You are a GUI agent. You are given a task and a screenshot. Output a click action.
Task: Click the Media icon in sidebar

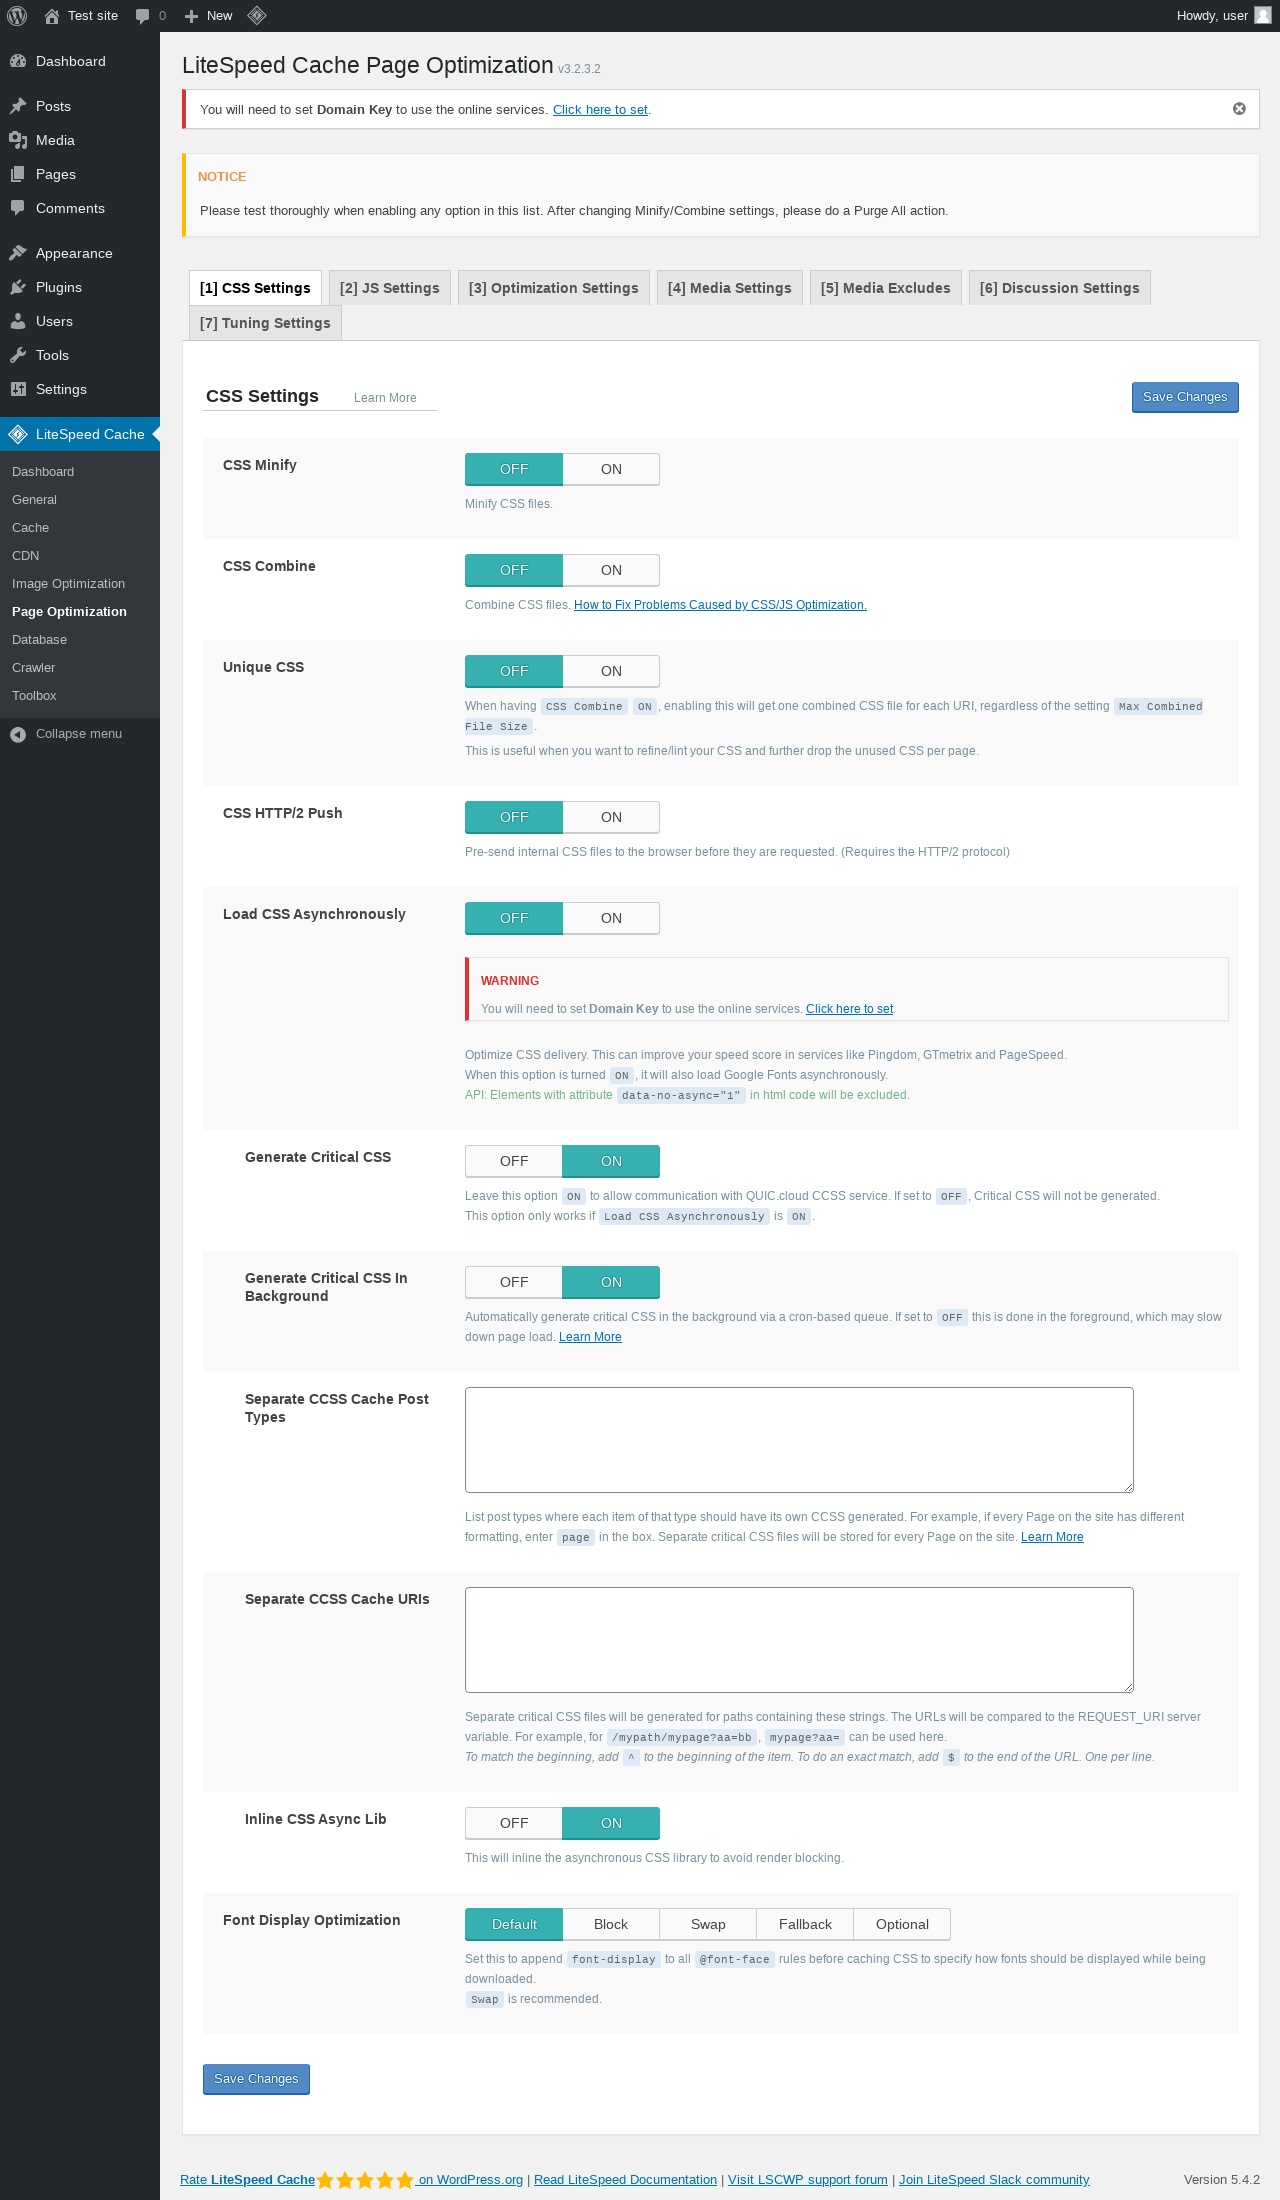tap(18, 140)
